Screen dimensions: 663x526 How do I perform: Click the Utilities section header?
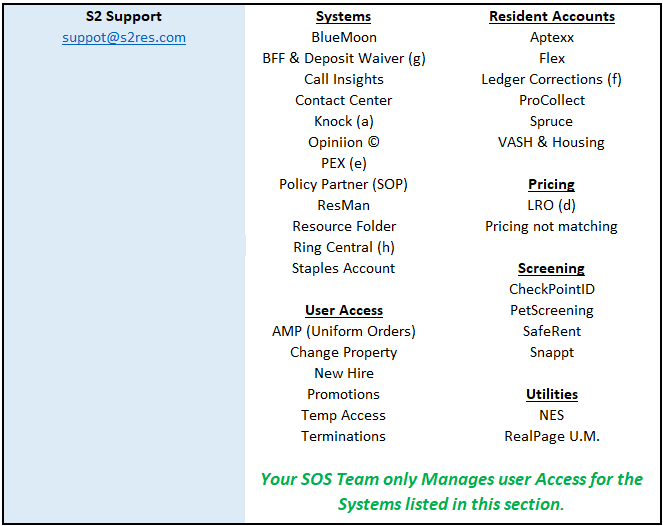click(552, 394)
